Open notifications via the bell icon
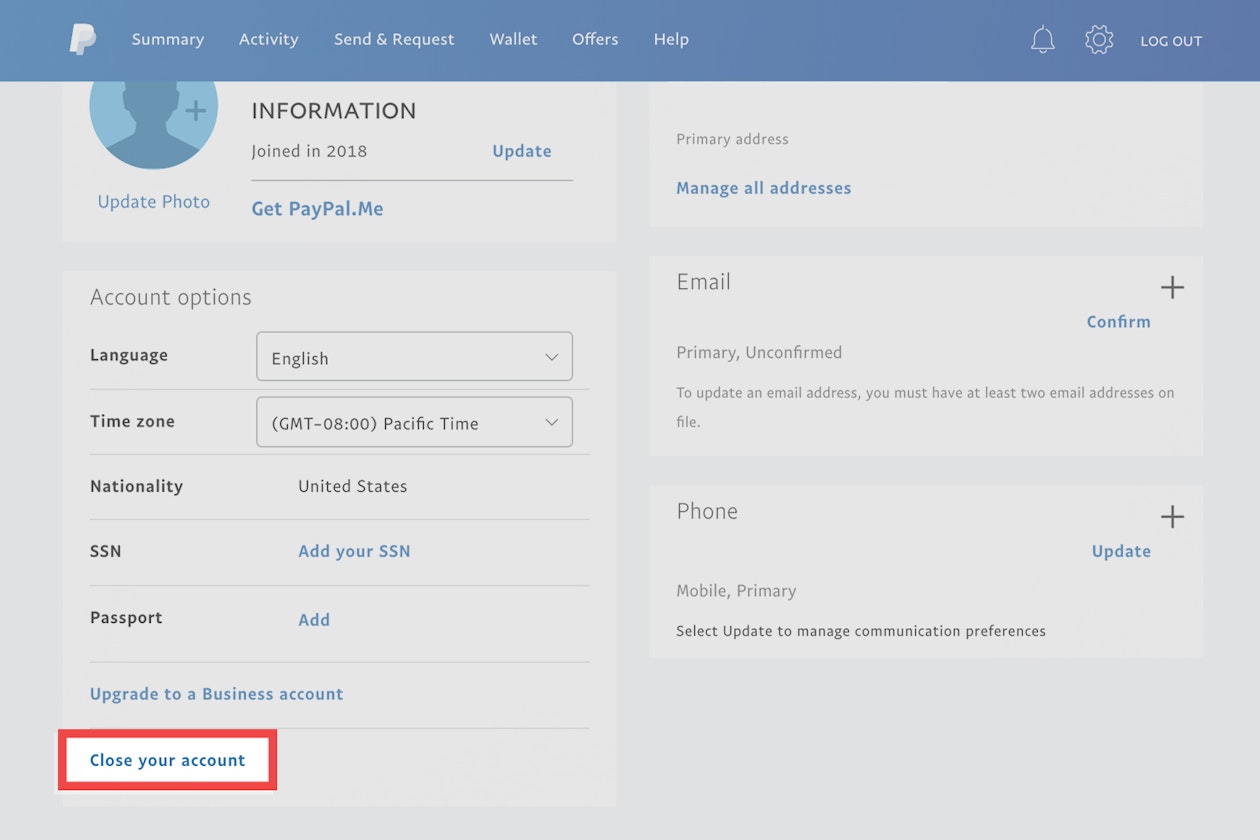This screenshot has height=840, width=1260. point(1042,39)
